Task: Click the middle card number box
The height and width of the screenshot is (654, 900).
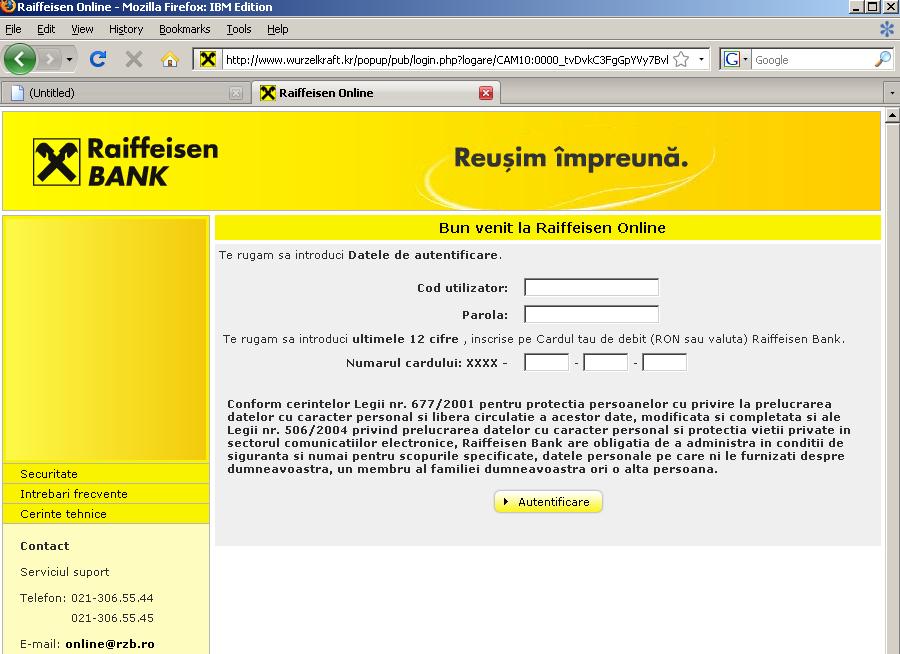Action: tap(606, 362)
